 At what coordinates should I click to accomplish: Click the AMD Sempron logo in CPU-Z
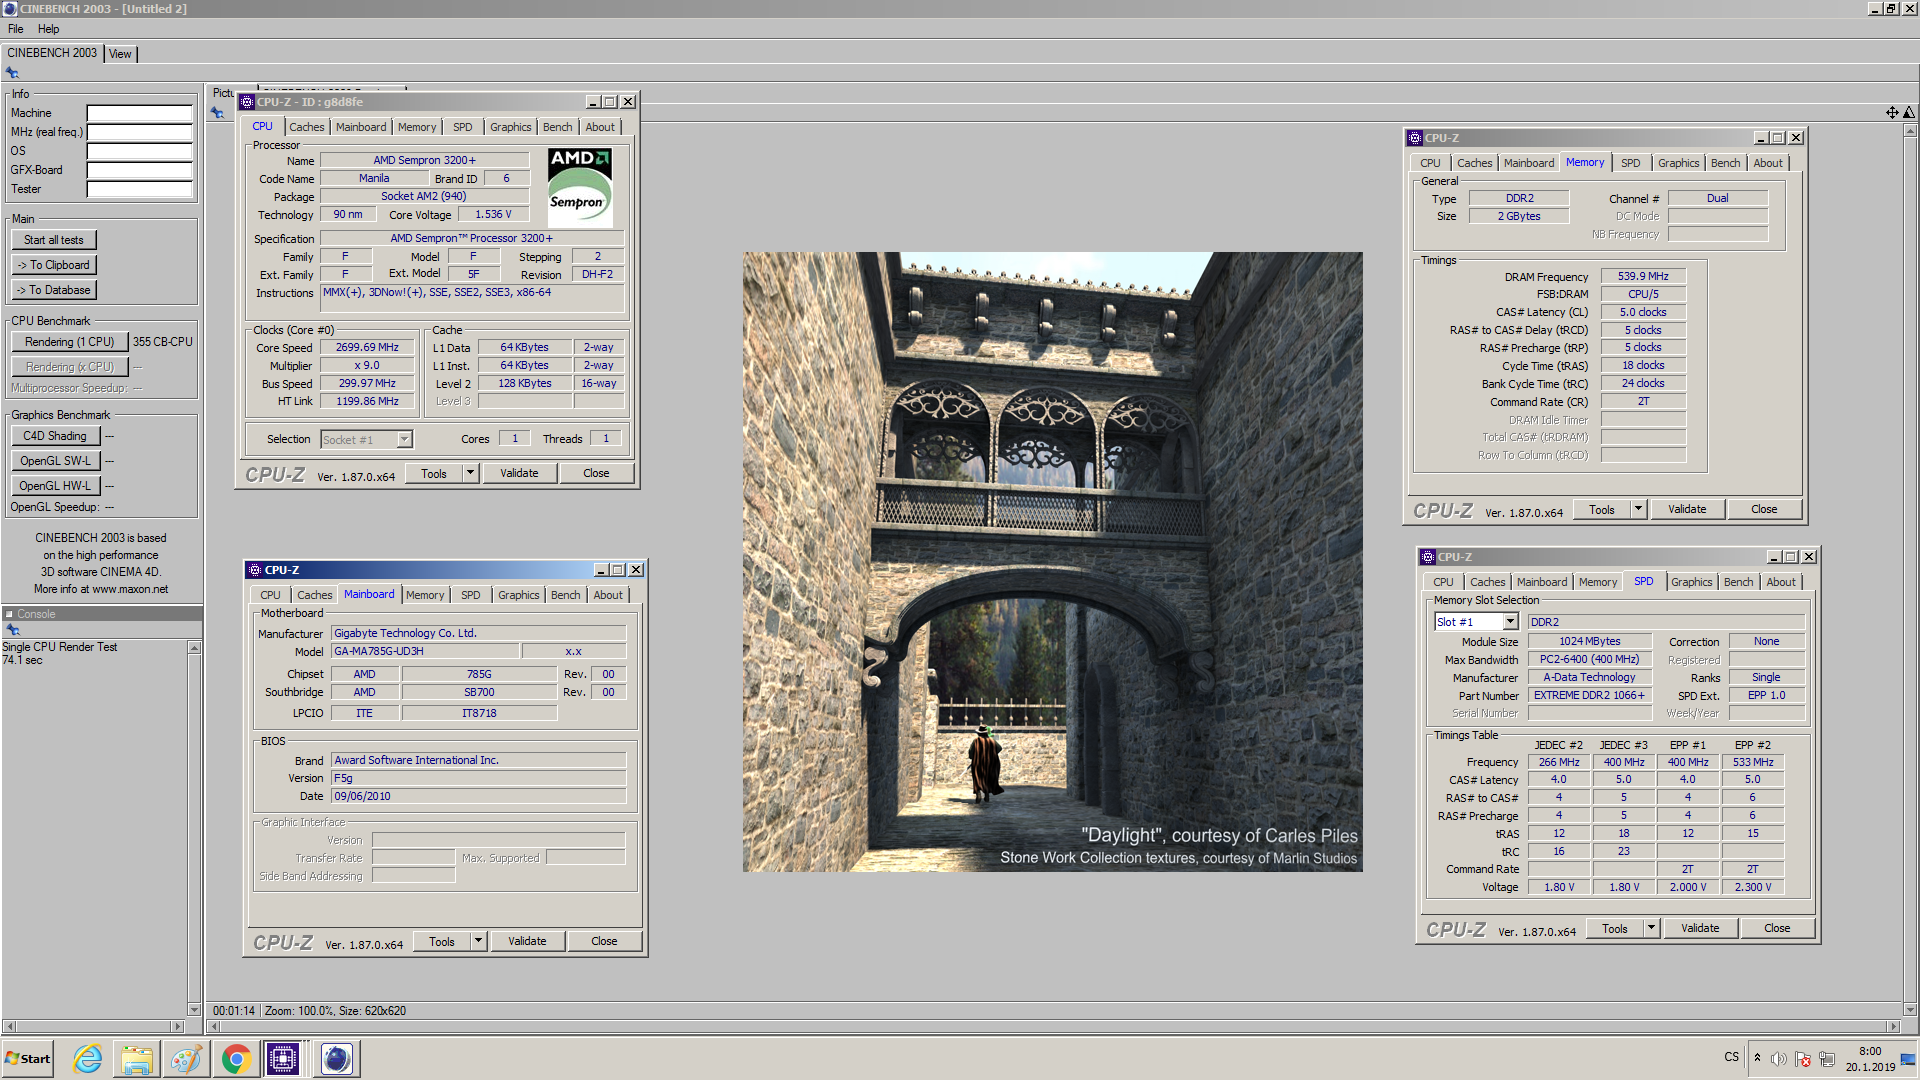coord(580,187)
